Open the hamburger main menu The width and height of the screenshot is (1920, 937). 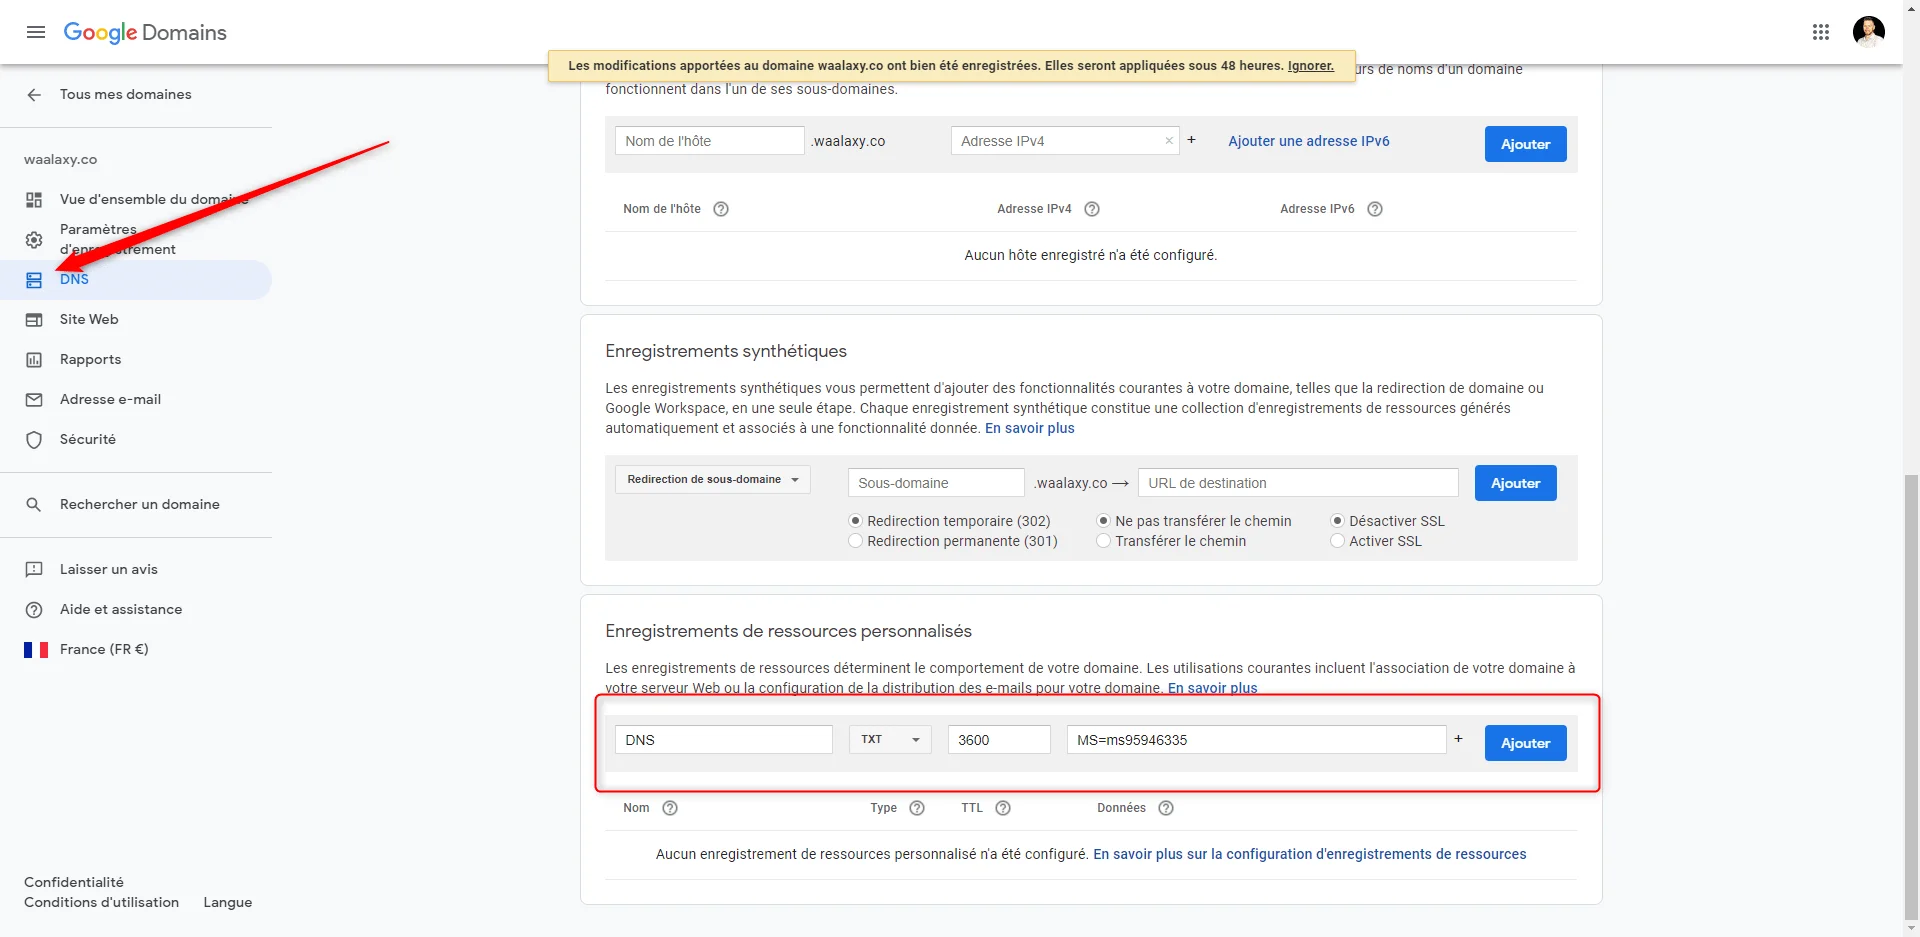(x=36, y=32)
